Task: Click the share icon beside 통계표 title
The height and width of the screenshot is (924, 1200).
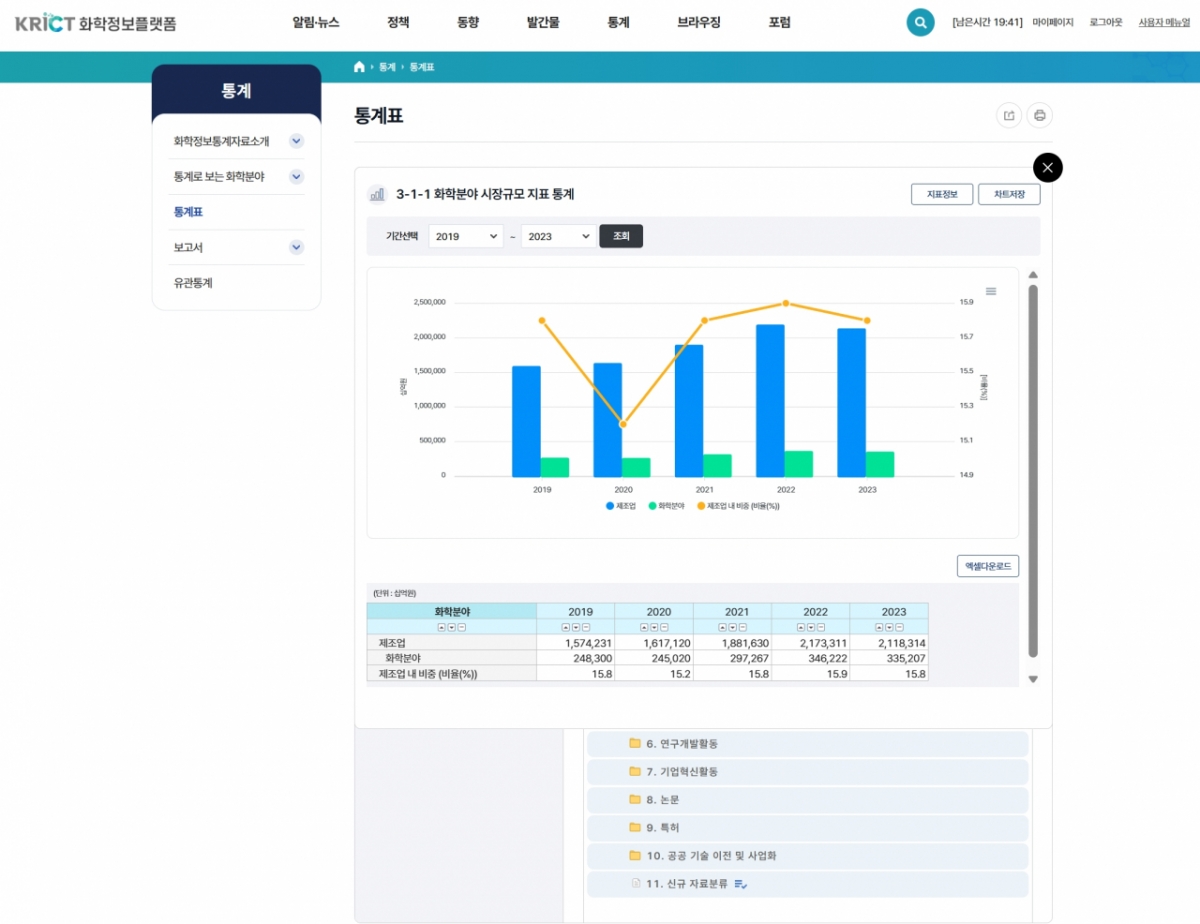Action: coord(1009,116)
